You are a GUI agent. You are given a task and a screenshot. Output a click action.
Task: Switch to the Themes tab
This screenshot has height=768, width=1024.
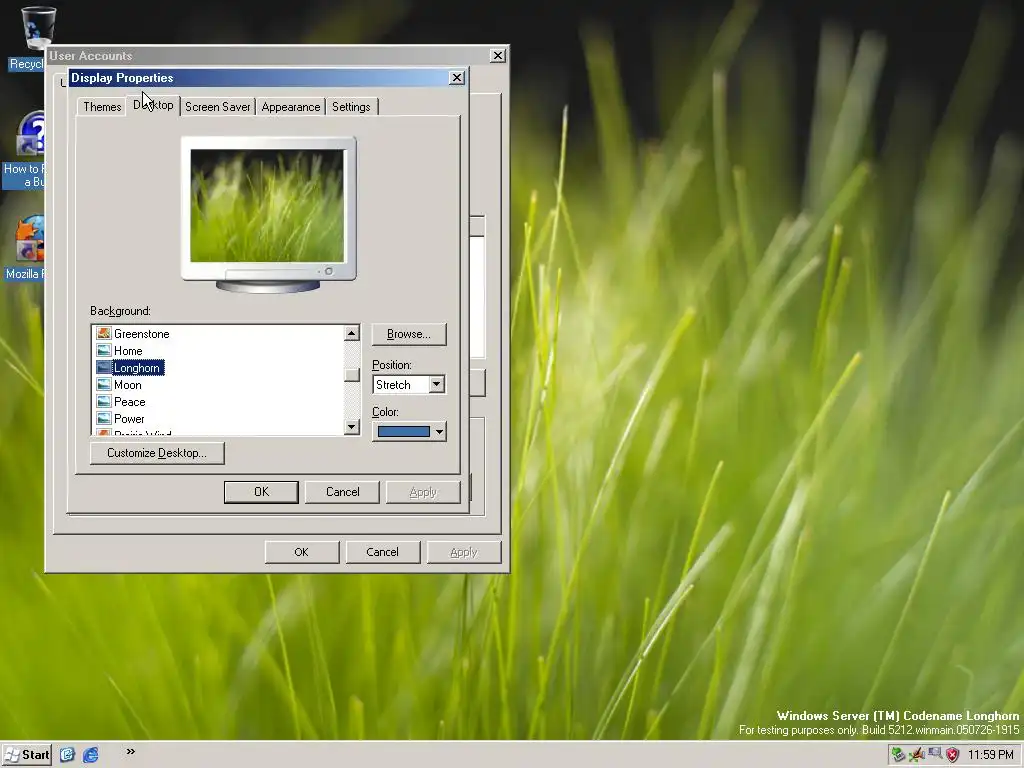point(102,106)
